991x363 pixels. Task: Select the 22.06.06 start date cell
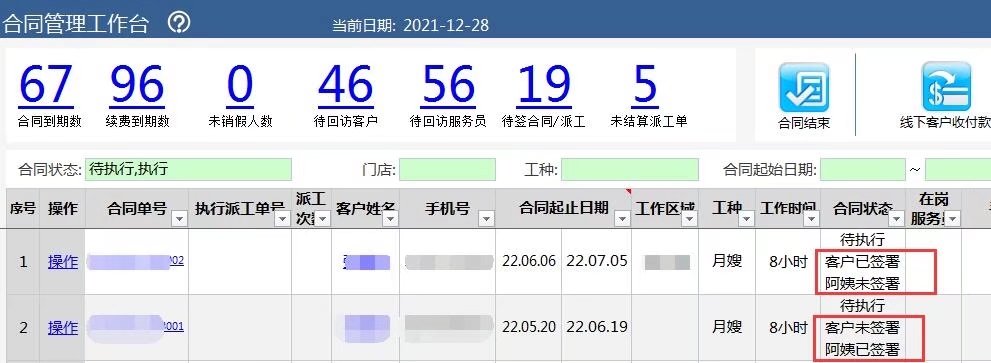(528, 261)
